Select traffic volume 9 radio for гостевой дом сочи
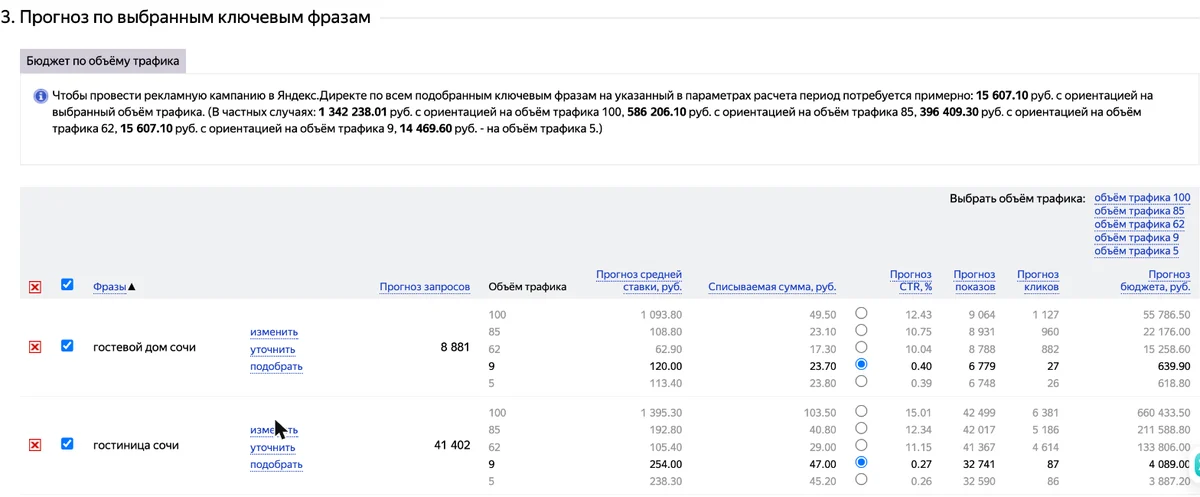Screen dimensions: 1200x497 [861, 365]
